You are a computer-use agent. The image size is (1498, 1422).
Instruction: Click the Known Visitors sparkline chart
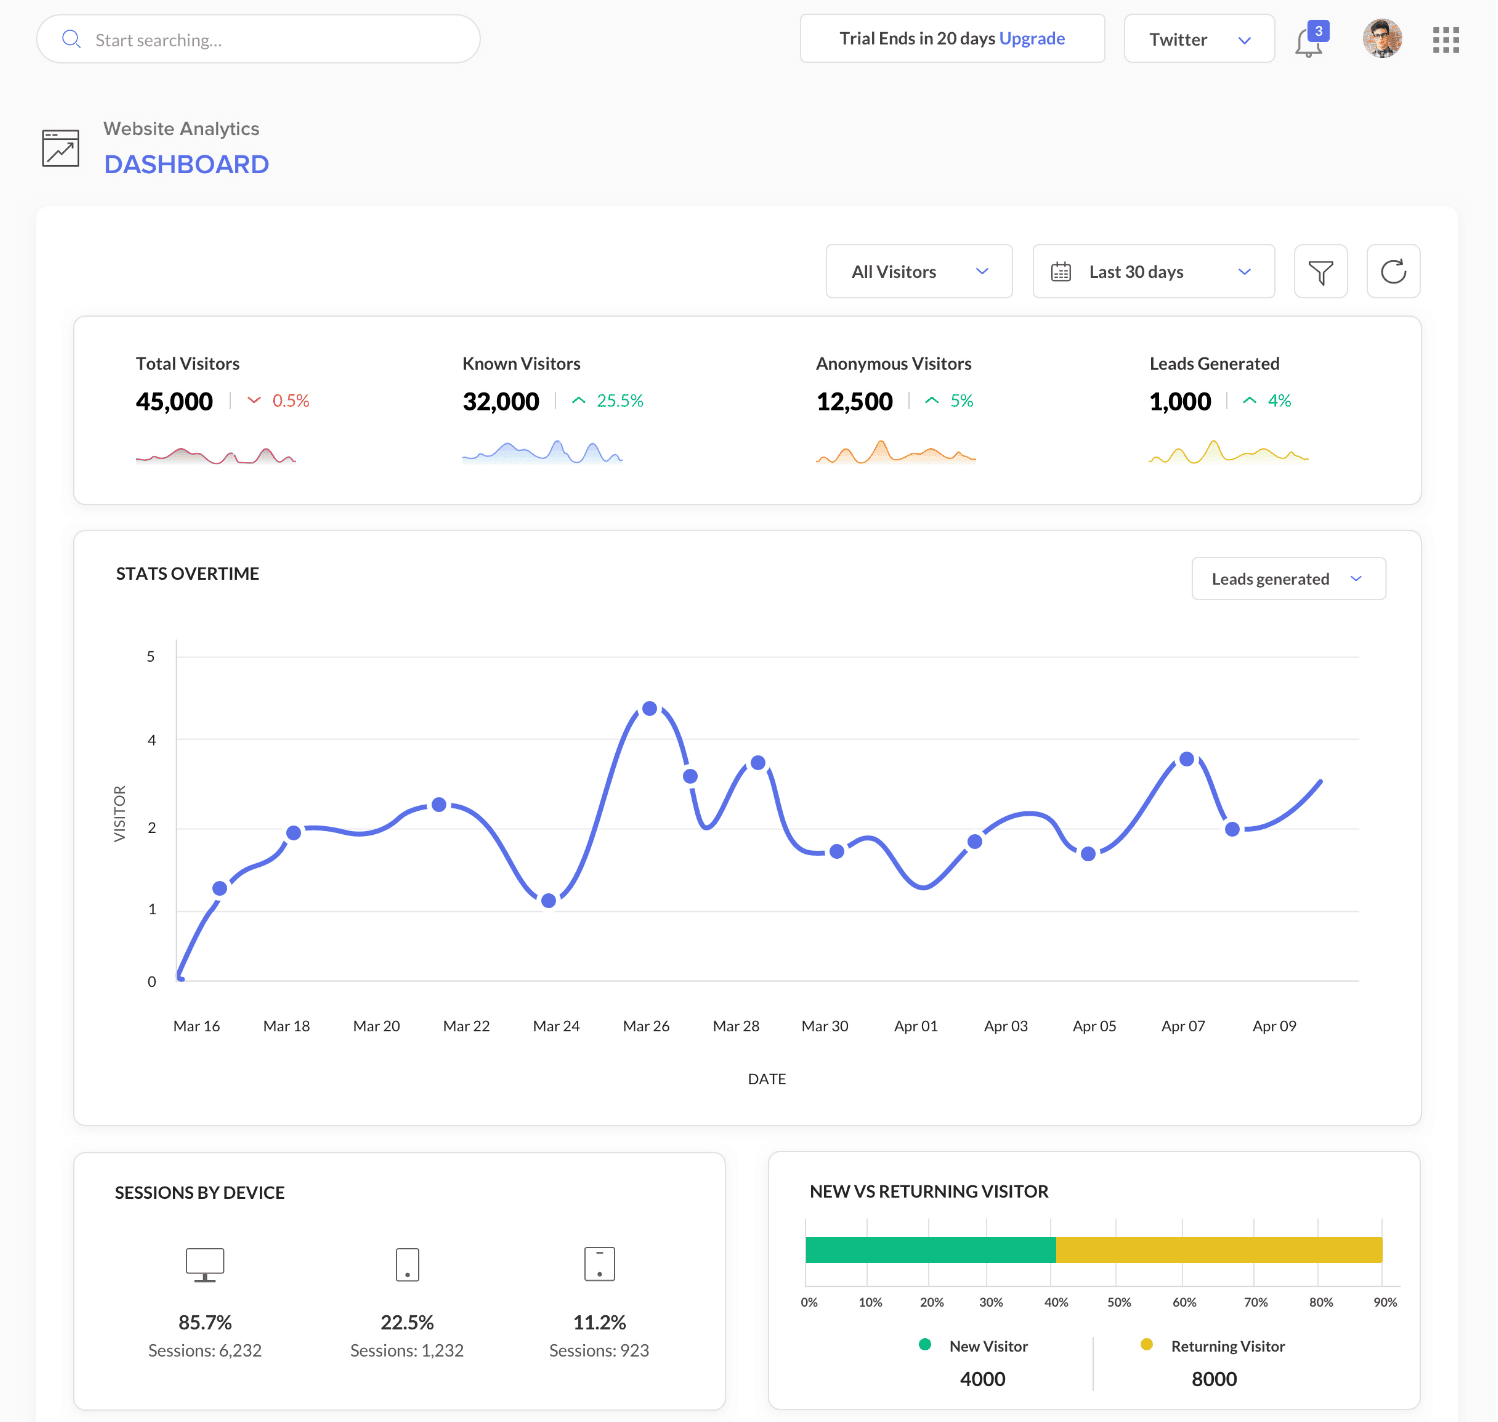point(542,452)
